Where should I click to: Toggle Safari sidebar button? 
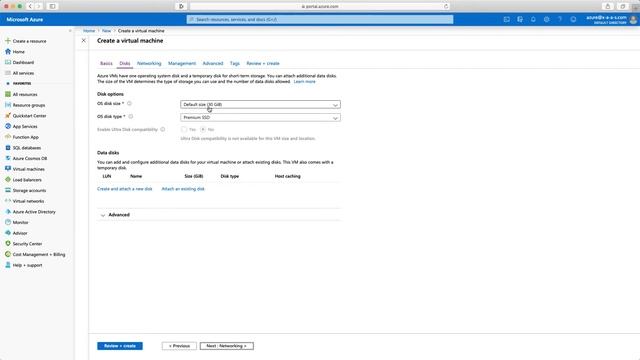coord(52,6)
